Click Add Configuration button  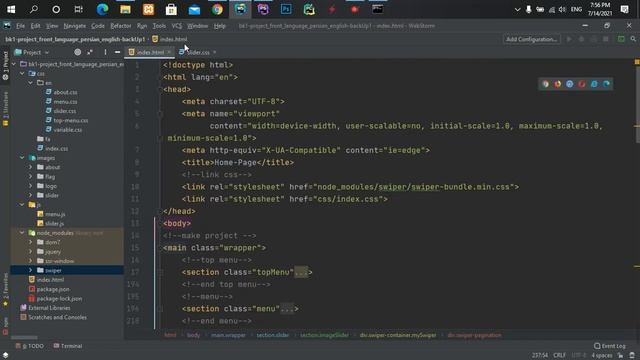click(531, 39)
